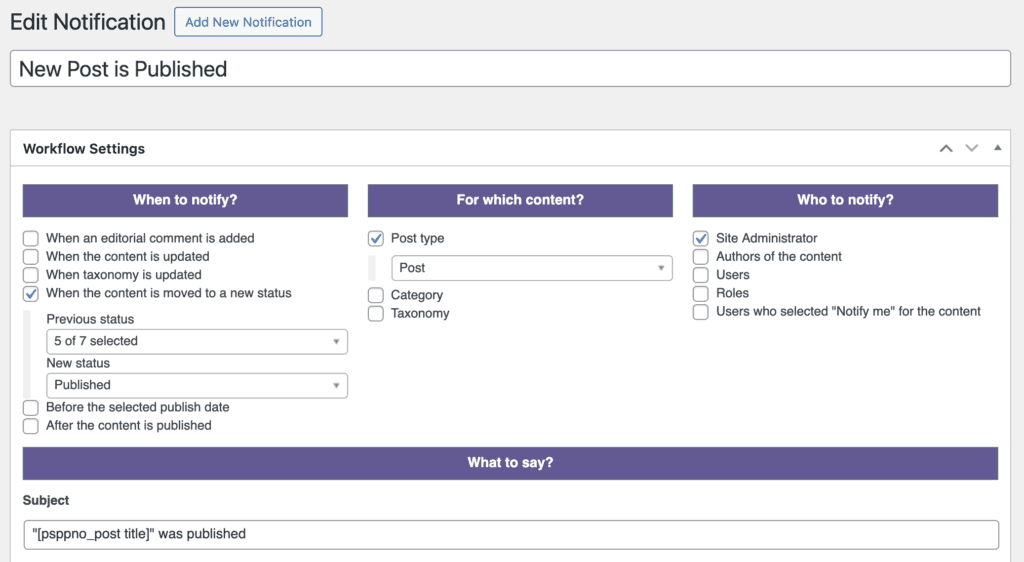Select 'Authors of the content' checkbox

click(701, 257)
